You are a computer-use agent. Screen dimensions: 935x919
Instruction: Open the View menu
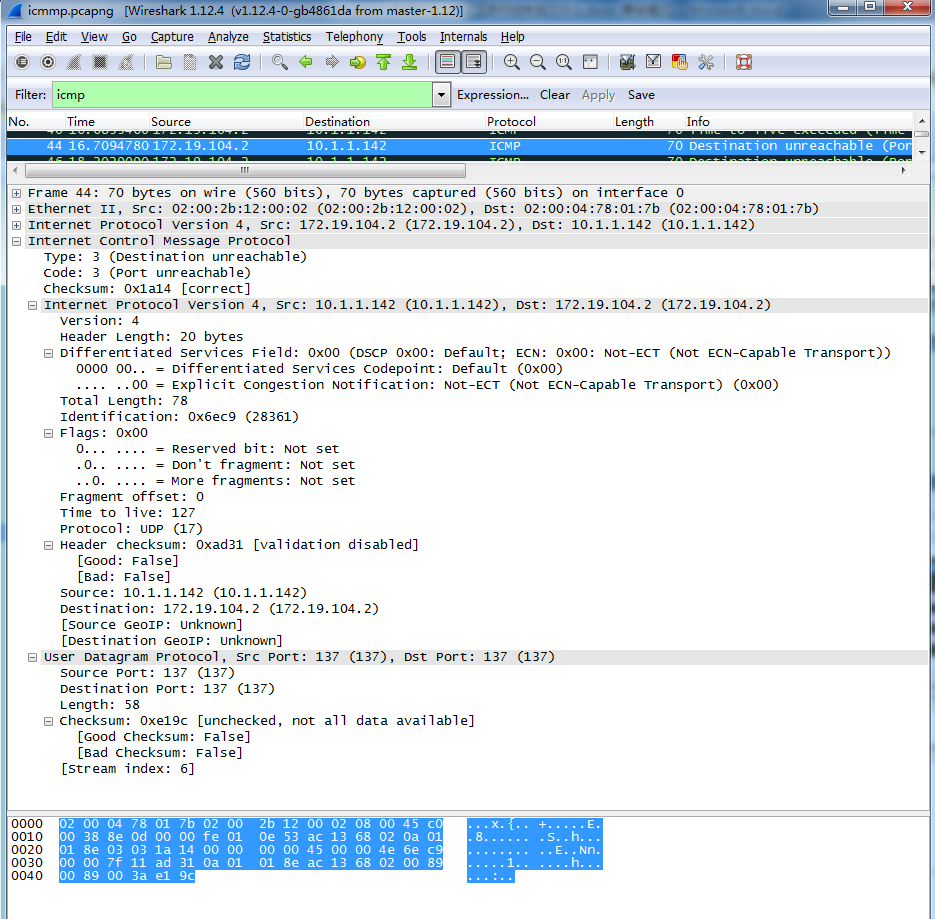coord(94,37)
